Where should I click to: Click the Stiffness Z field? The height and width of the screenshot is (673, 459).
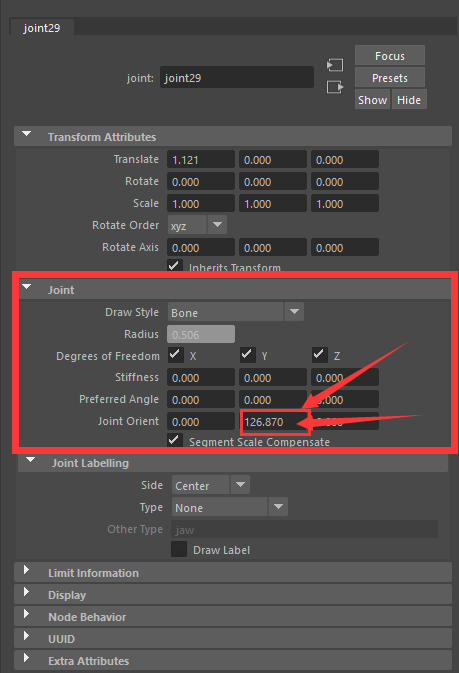point(345,378)
